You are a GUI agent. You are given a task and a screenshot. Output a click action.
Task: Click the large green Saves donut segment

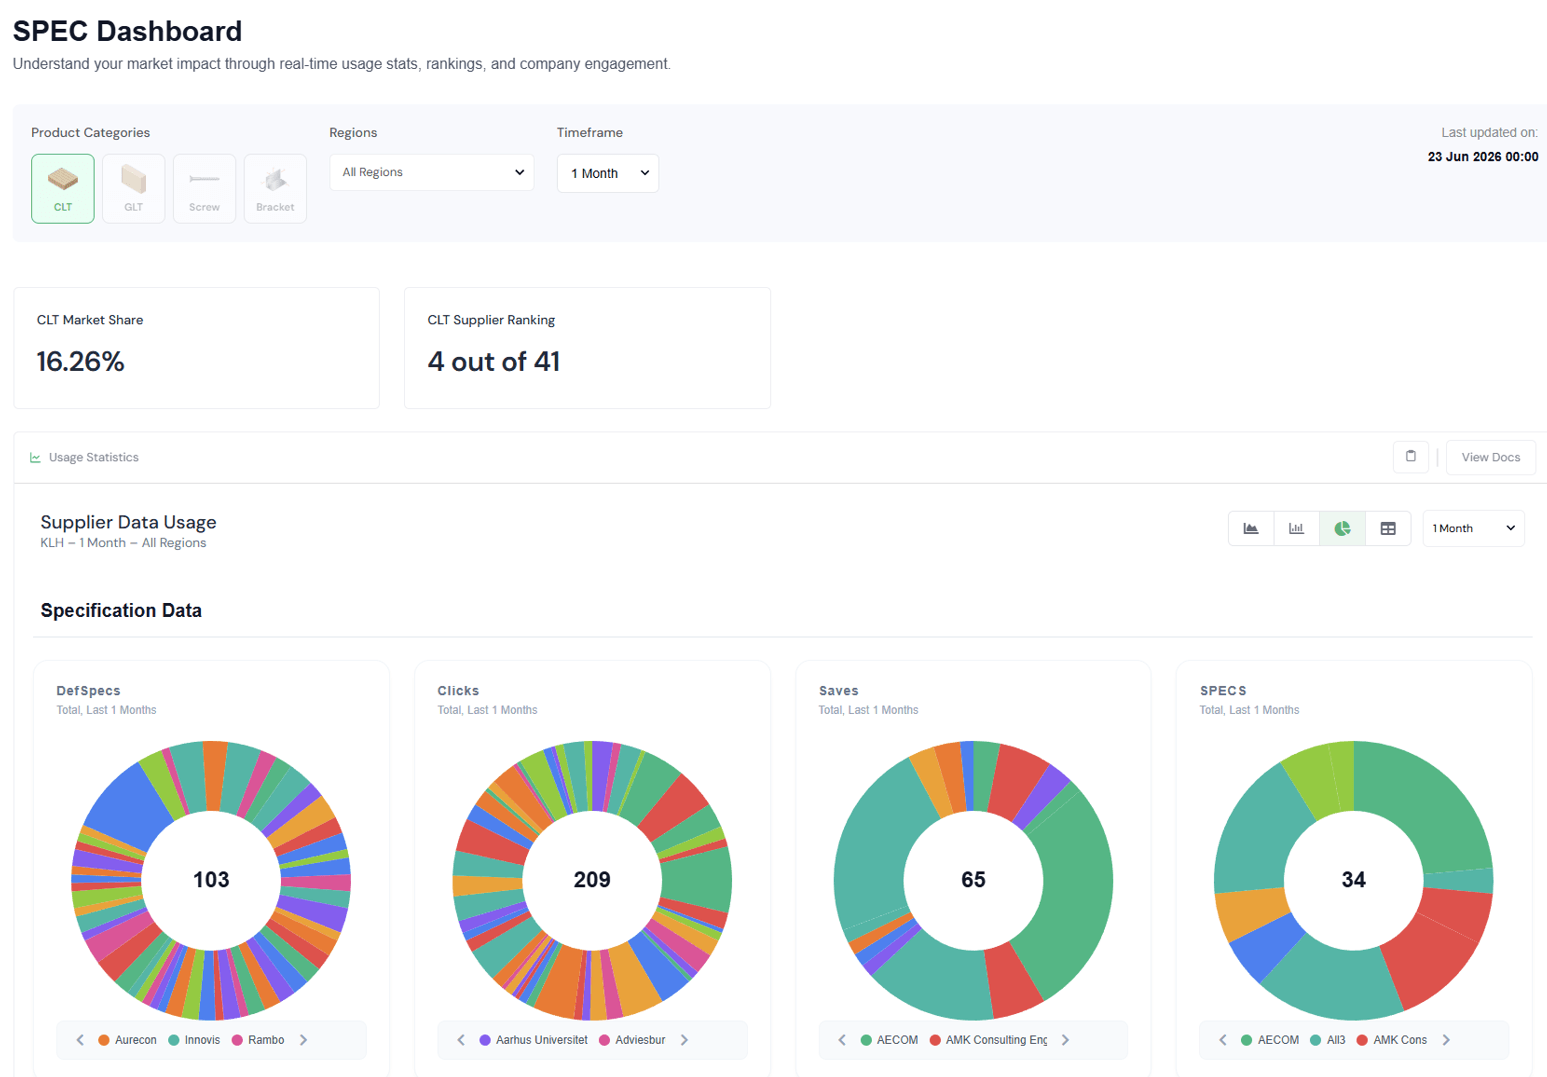[x=1078, y=895]
